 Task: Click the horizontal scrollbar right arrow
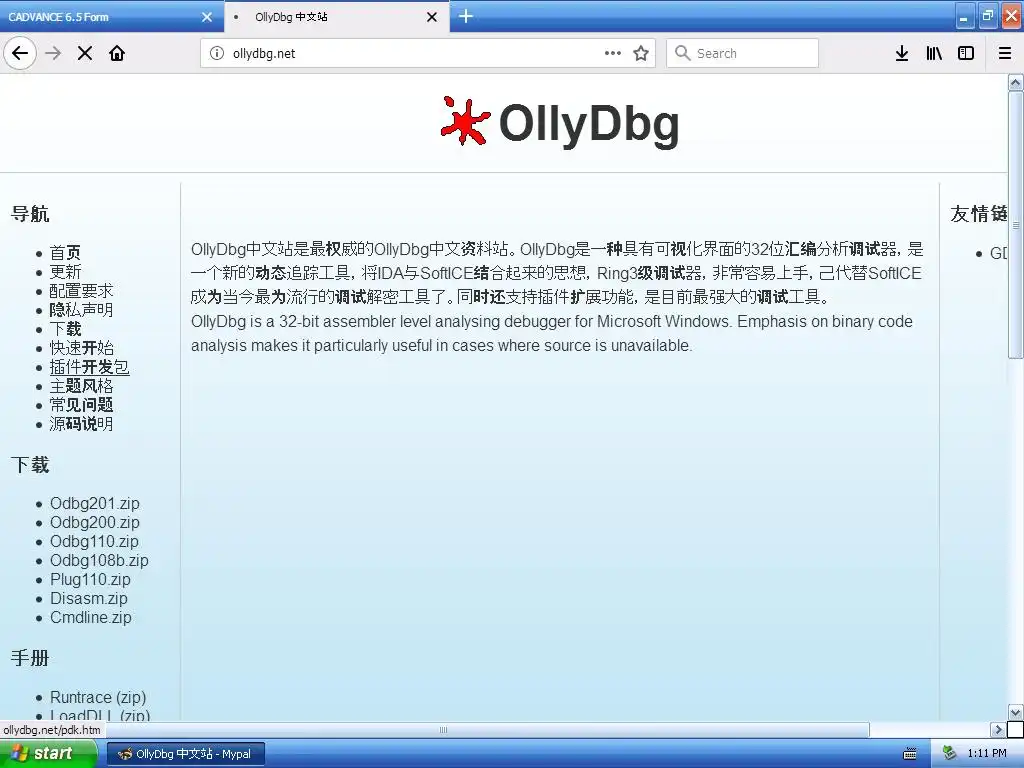click(997, 729)
